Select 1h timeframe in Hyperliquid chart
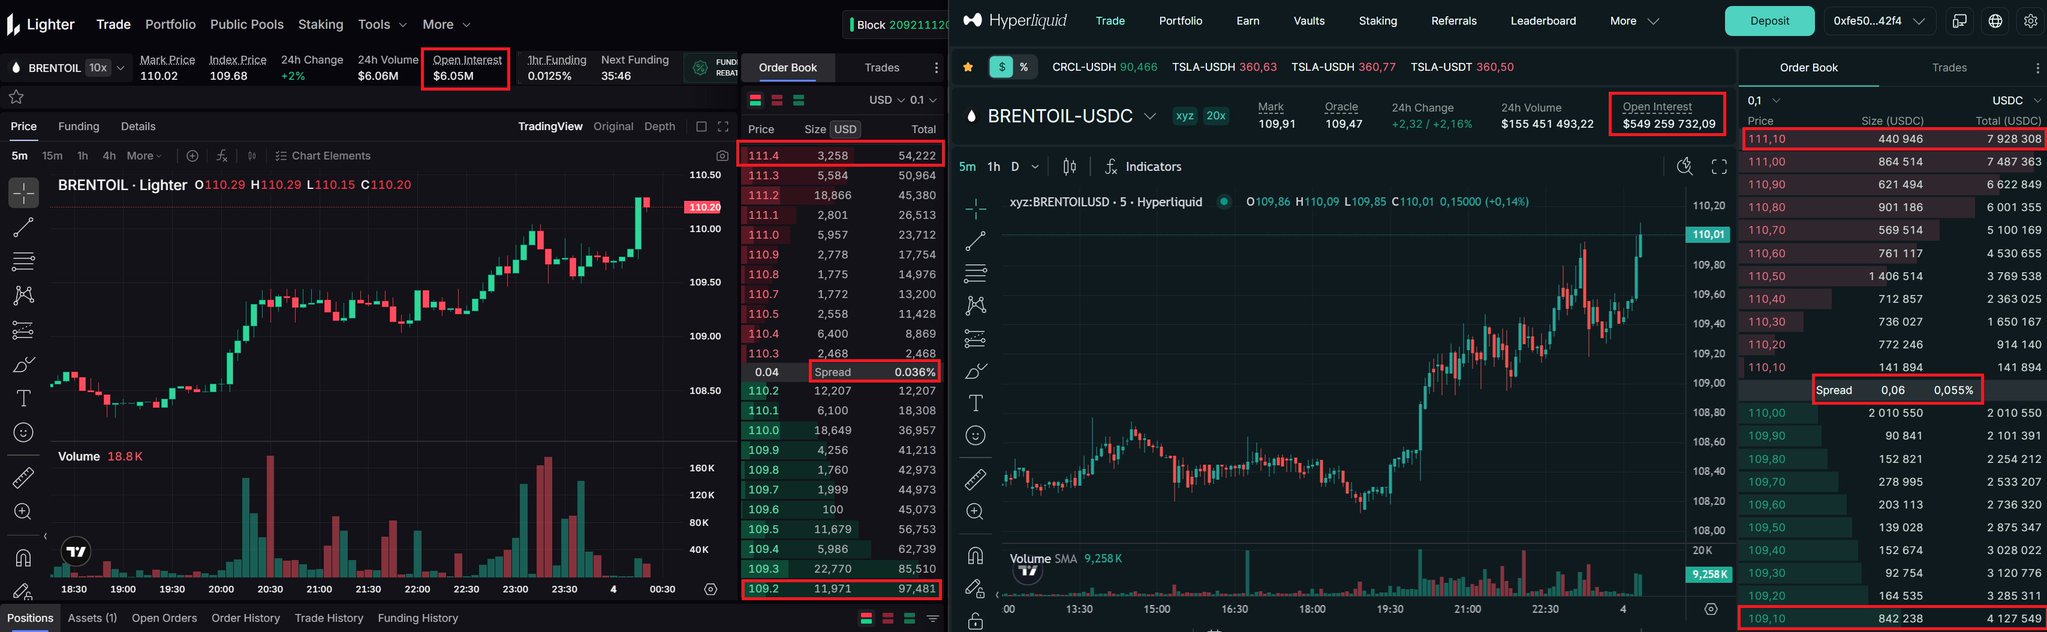 pyautogui.click(x=994, y=167)
